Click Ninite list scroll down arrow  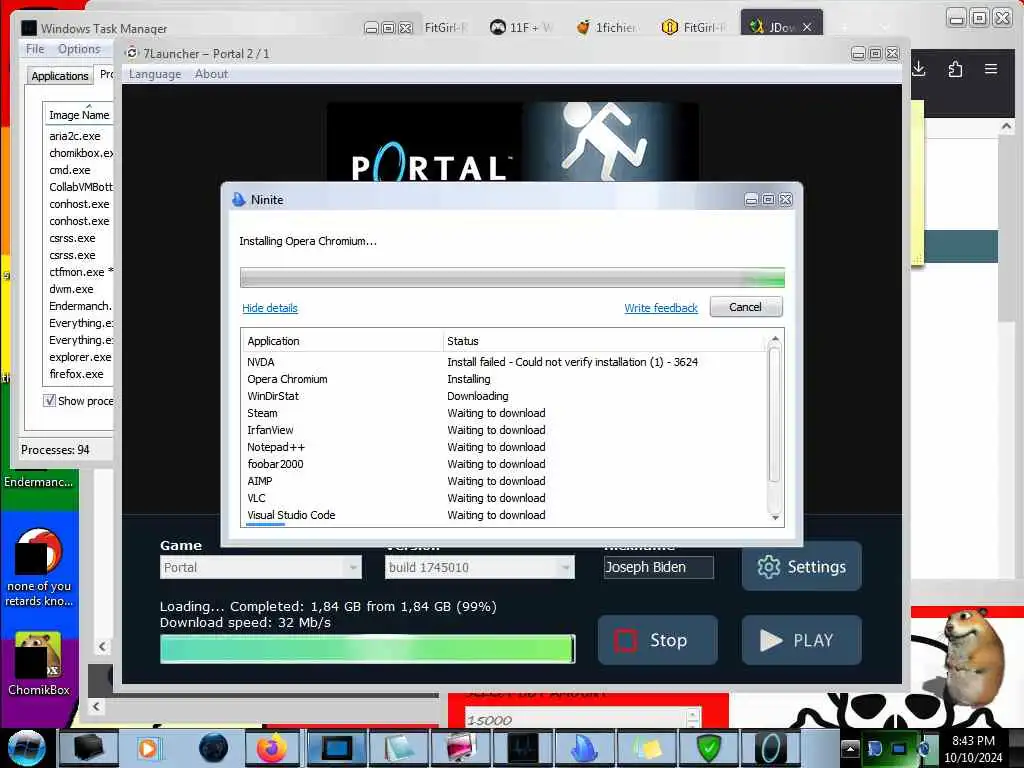pos(775,517)
